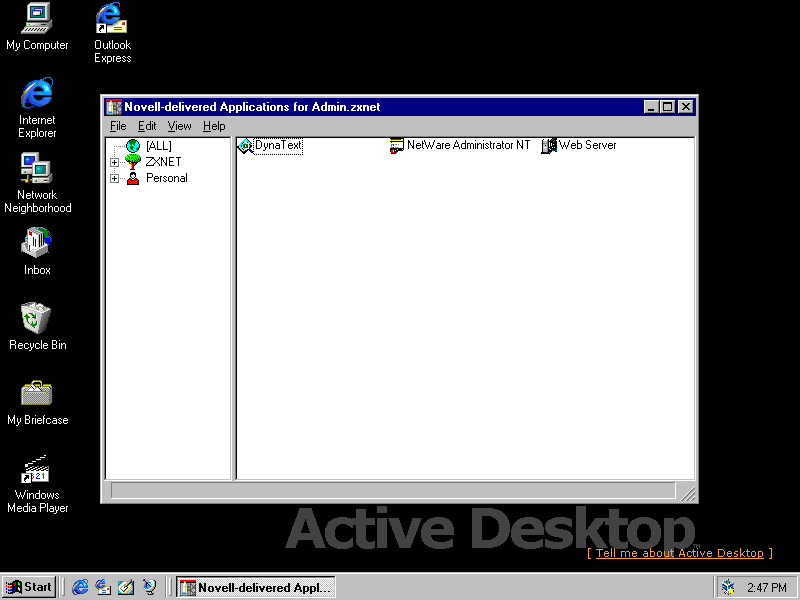Click the system tray icon

(x=728, y=588)
